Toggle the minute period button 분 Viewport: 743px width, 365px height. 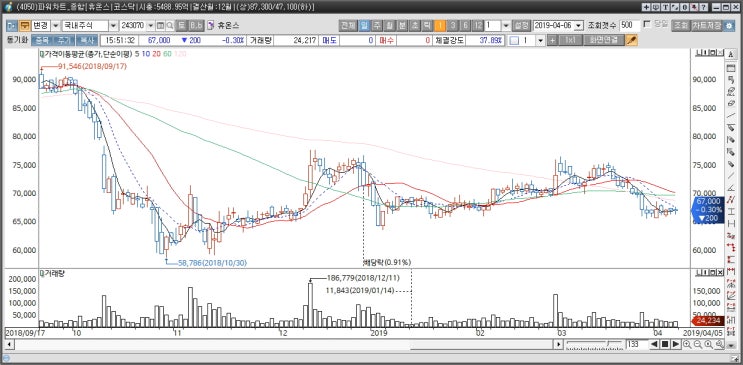pos(402,26)
